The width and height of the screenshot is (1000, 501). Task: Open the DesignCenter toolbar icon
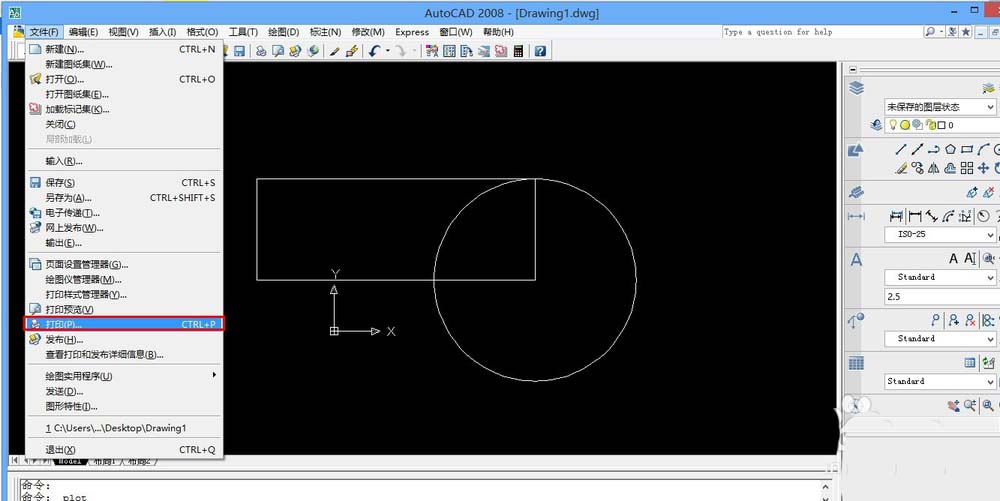pos(449,51)
